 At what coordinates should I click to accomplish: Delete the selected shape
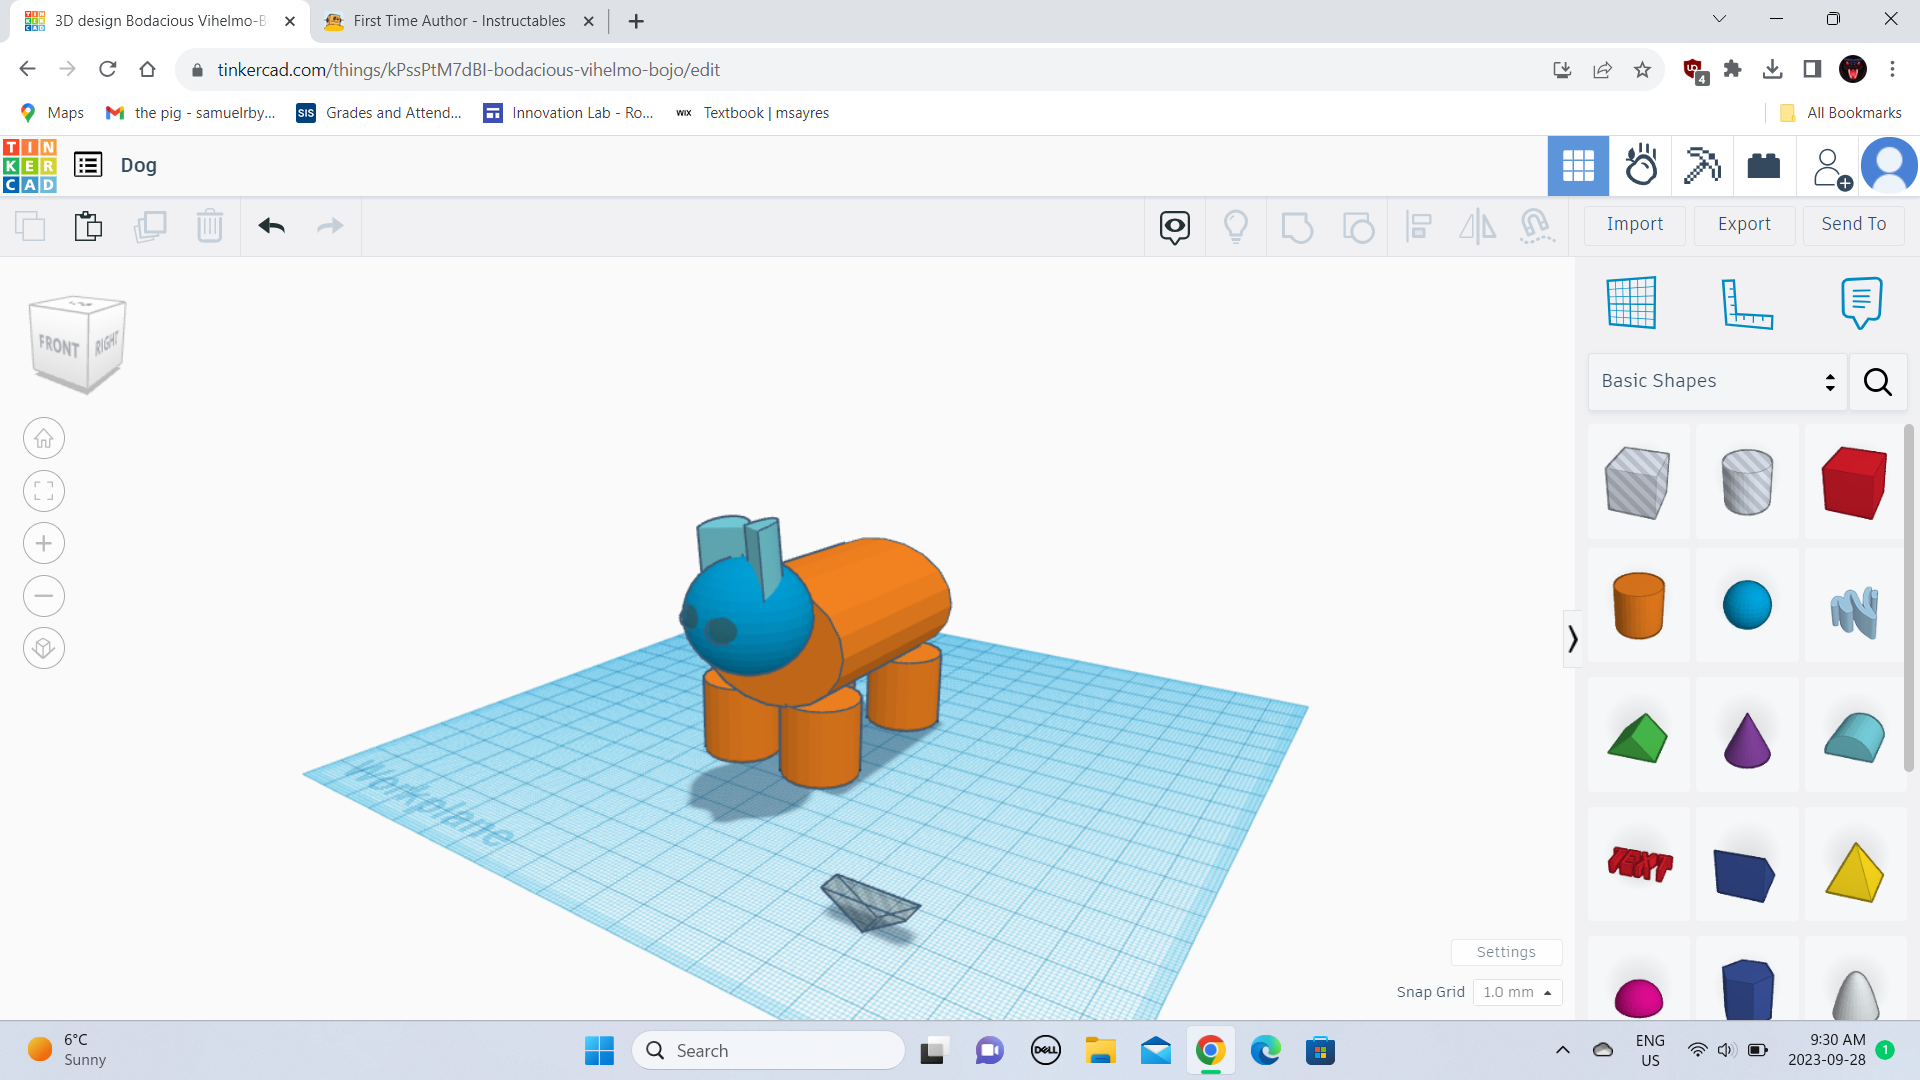[210, 226]
